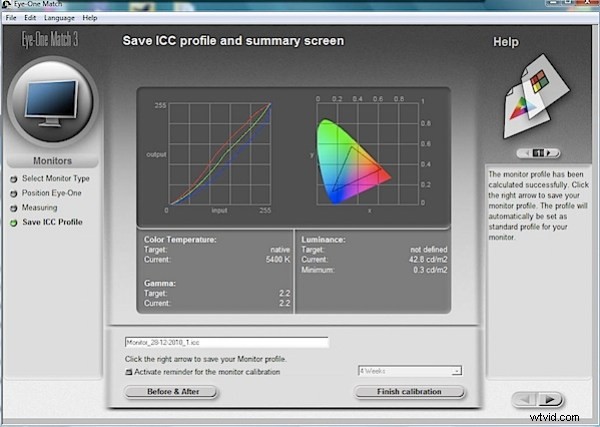Click the Finish calibration button
600x427 pixels.
coord(409,392)
